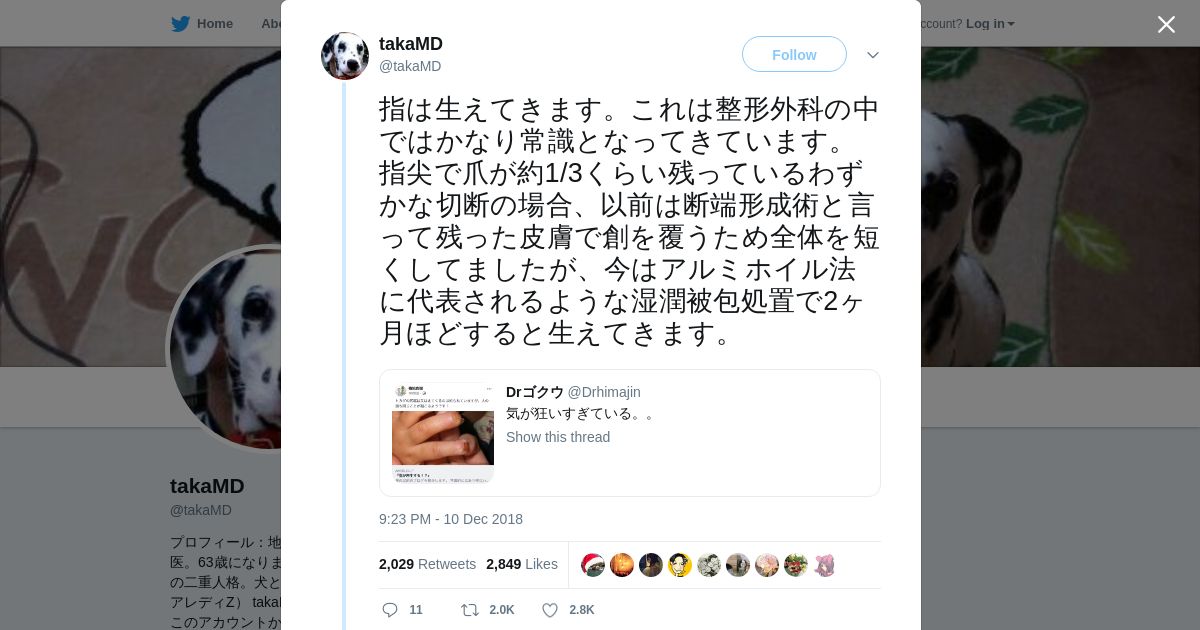This screenshot has height=630, width=1200.
Task: Open the Twitter bird Home icon
Action: (x=180, y=23)
